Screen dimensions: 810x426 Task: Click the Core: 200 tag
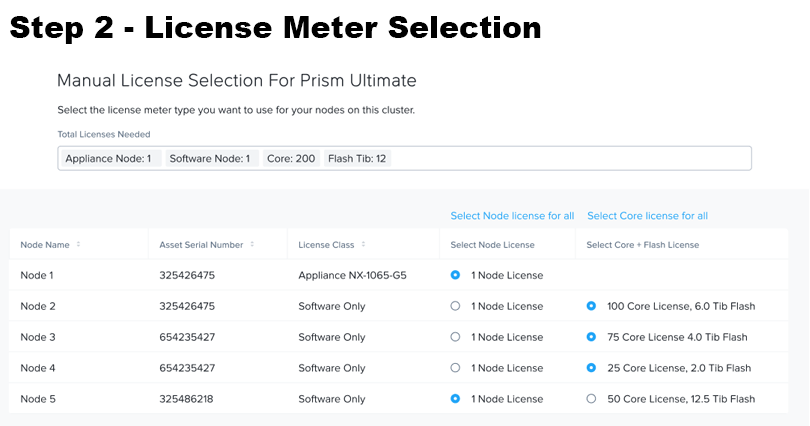point(291,159)
